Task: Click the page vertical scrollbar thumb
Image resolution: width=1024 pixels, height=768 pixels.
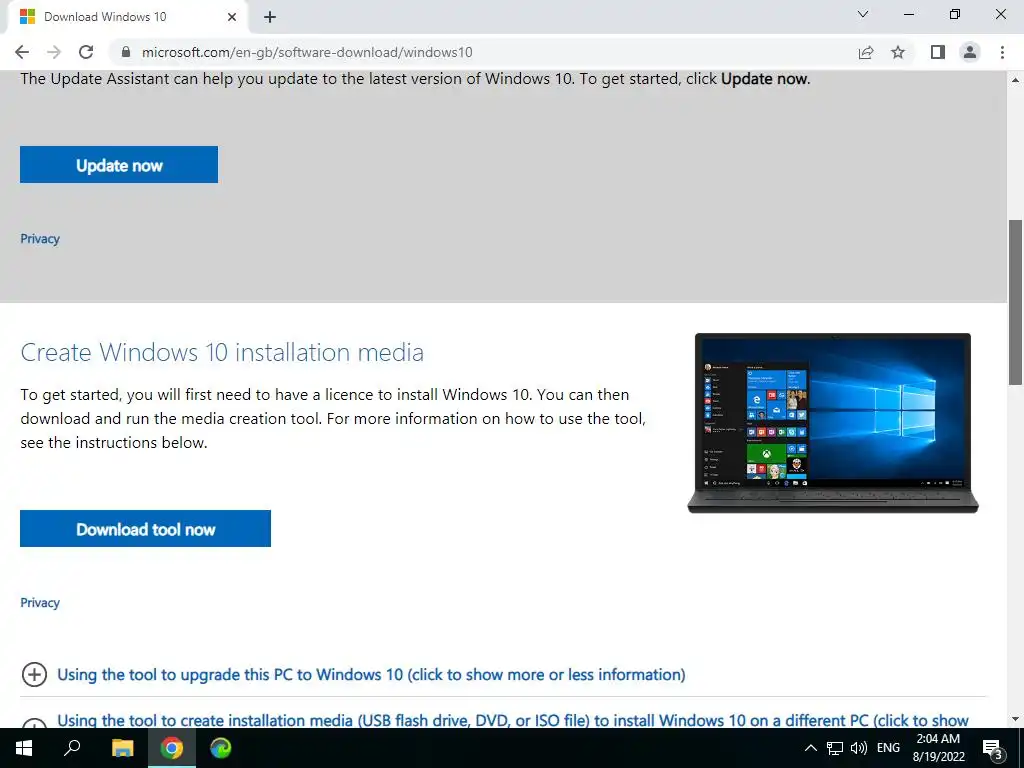Action: click(x=1015, y=302)
